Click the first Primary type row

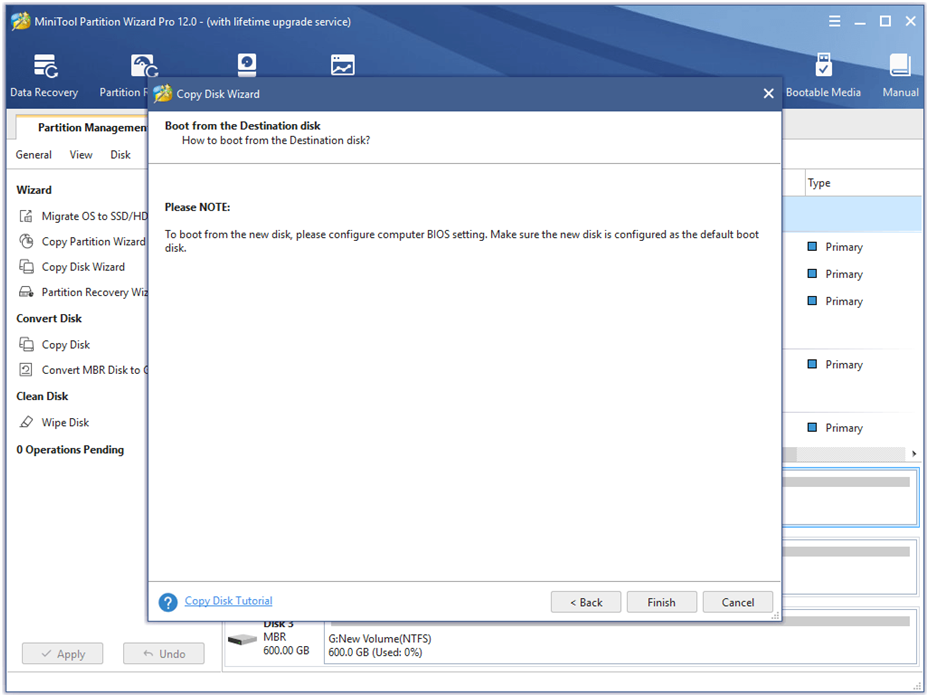tap(844, 247)
